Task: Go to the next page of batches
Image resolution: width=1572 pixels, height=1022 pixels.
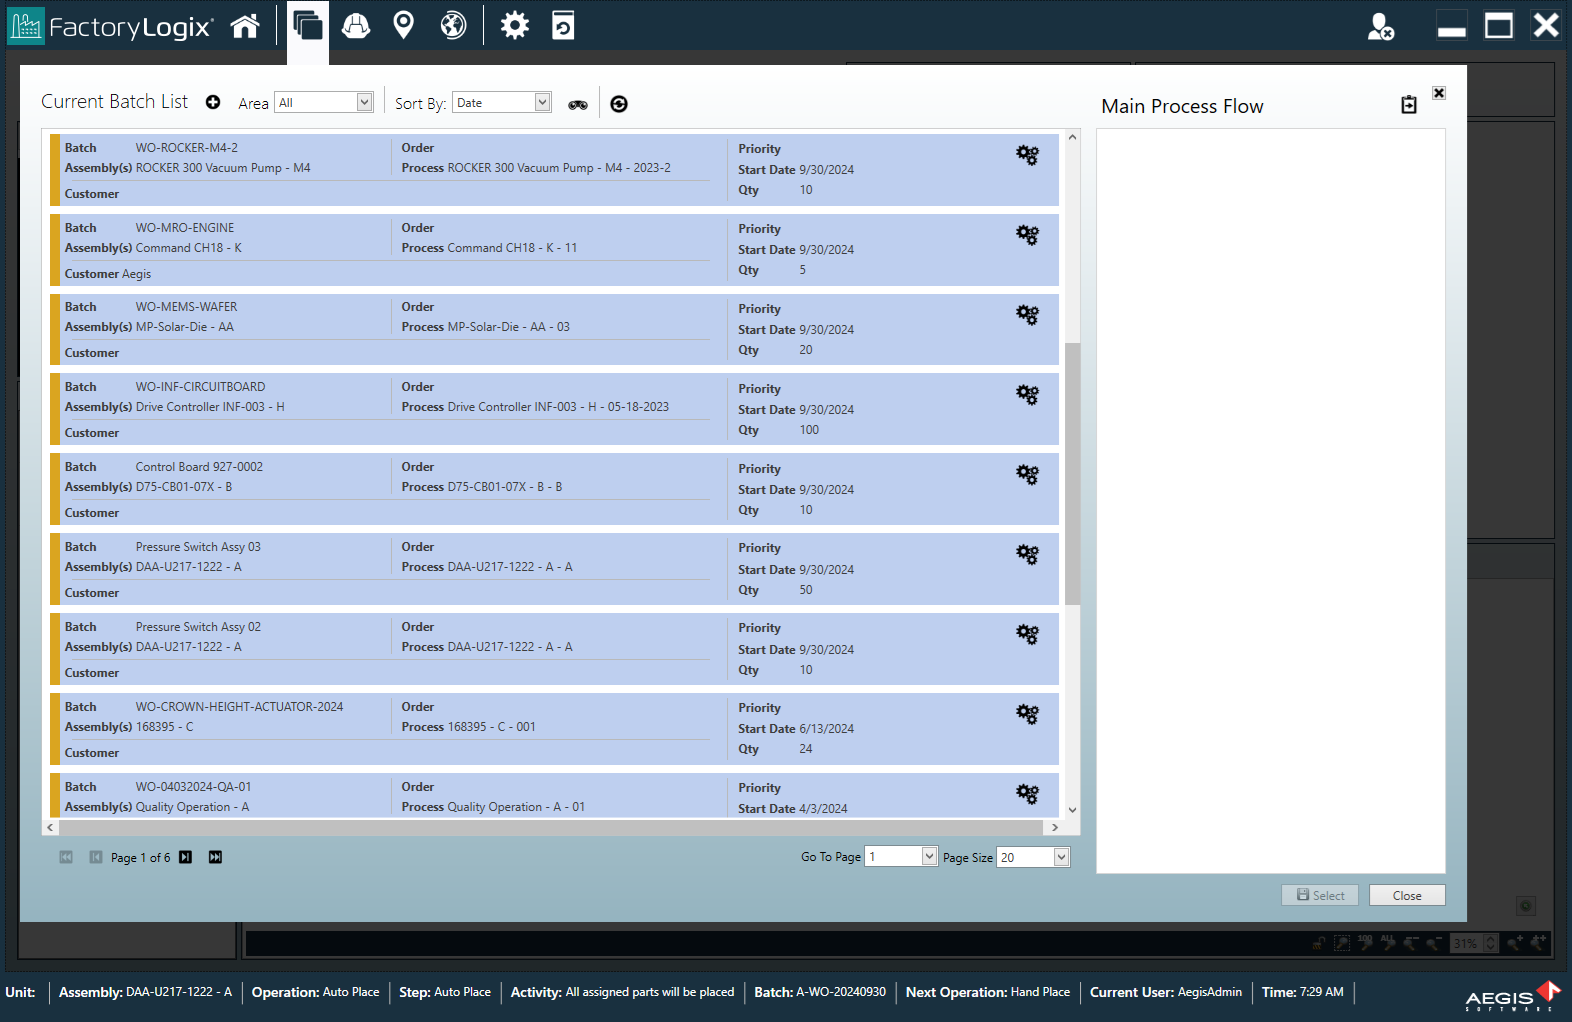Action: [185, 857]
